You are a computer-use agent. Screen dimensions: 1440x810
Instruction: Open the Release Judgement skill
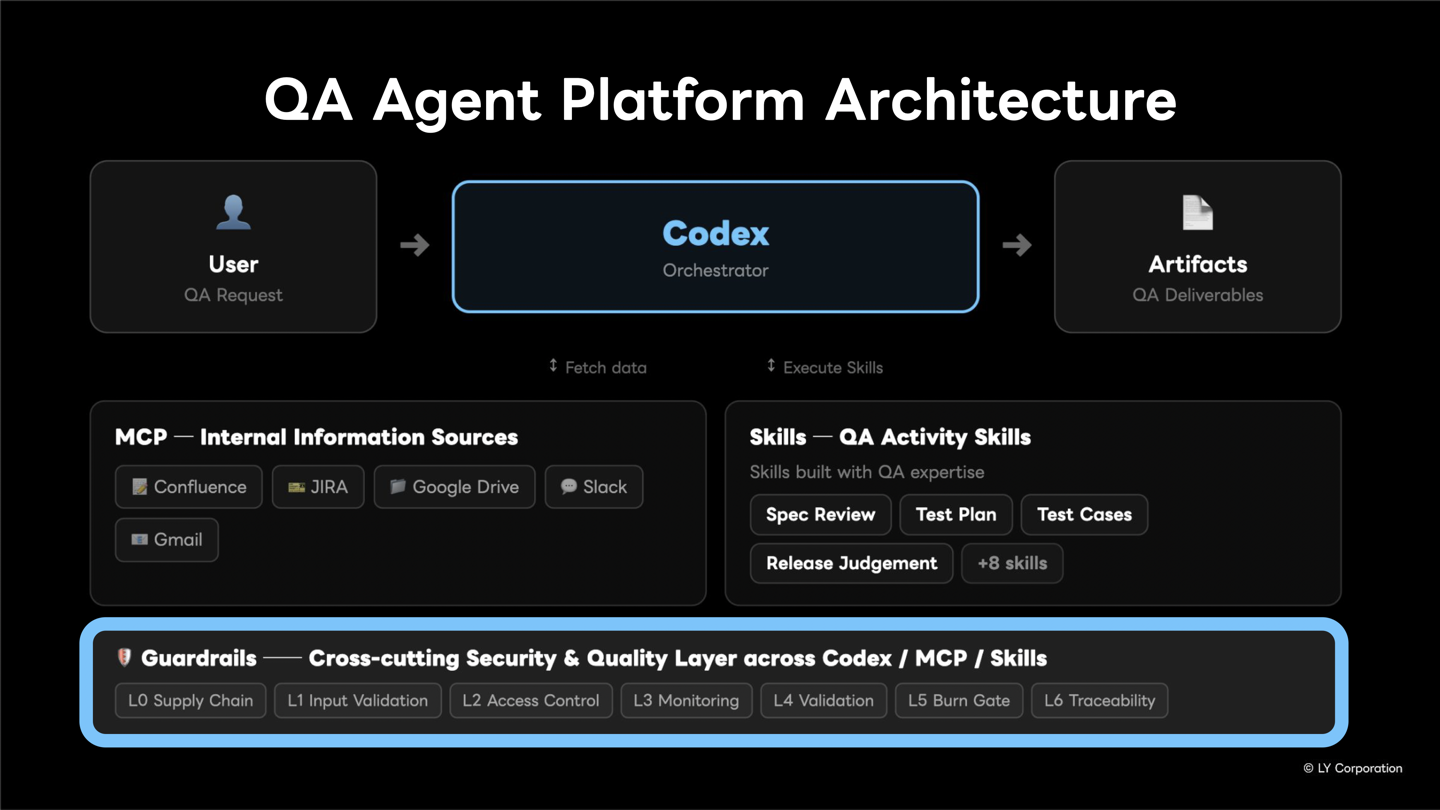(851, 564)
